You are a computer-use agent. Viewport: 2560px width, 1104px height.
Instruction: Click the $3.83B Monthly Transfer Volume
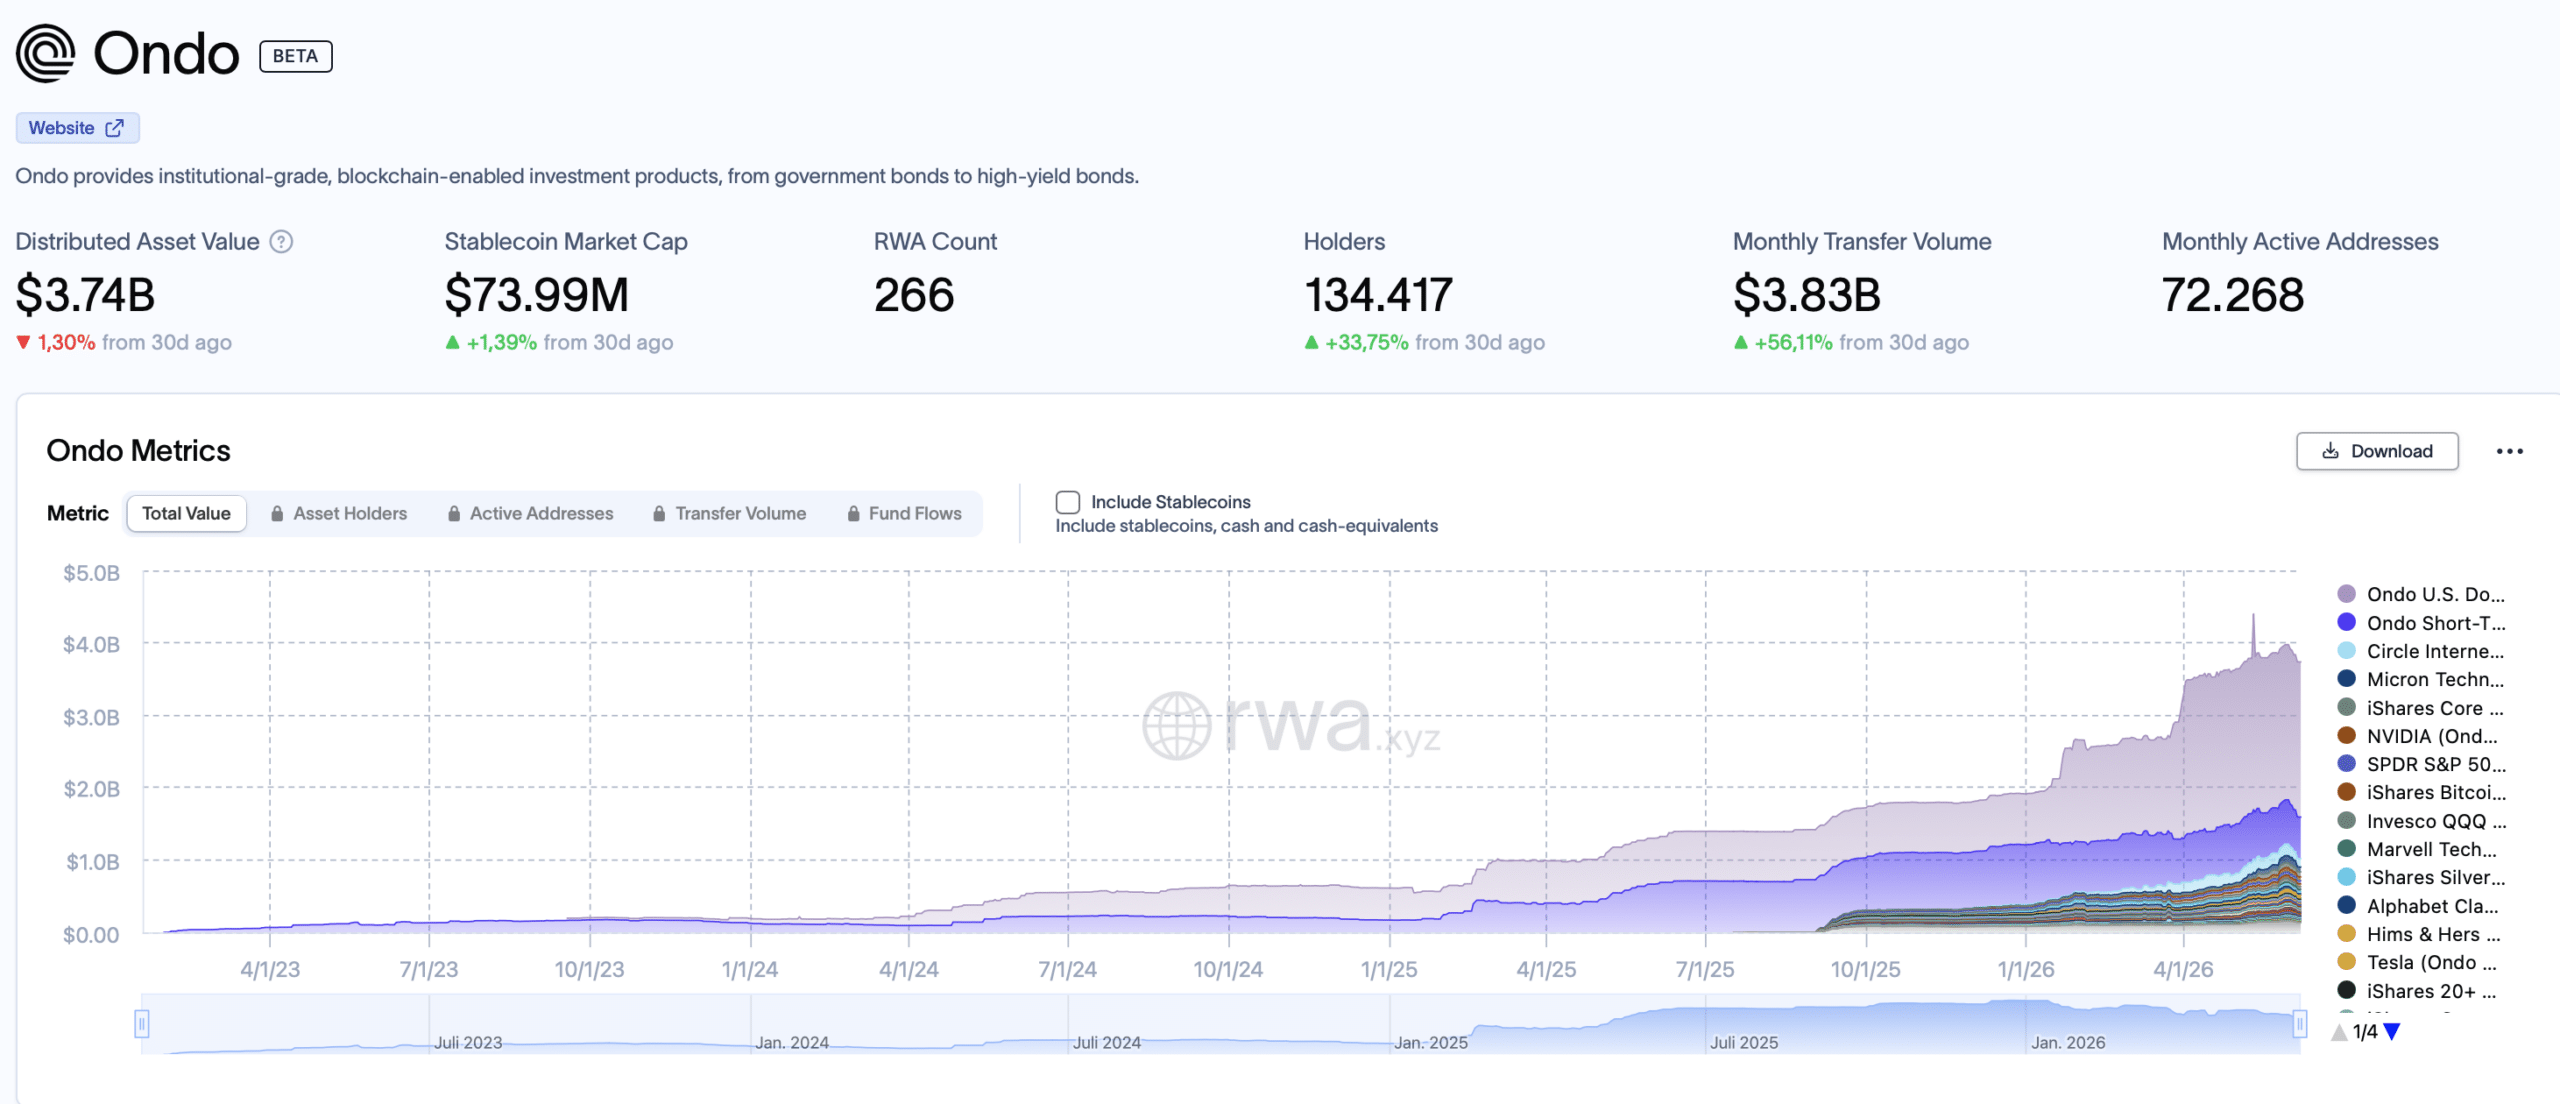point(1807,295)
